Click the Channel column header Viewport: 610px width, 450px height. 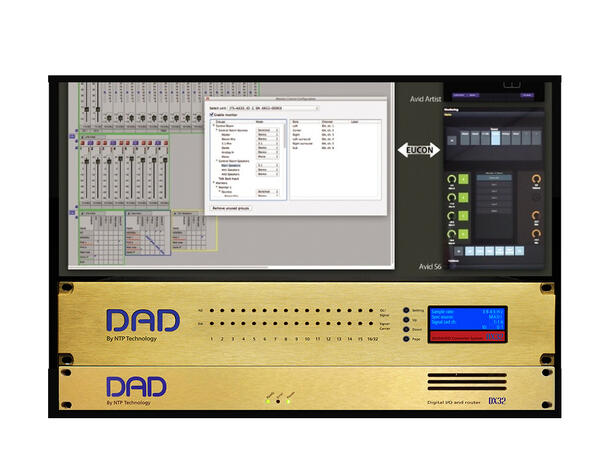[328, 122]
